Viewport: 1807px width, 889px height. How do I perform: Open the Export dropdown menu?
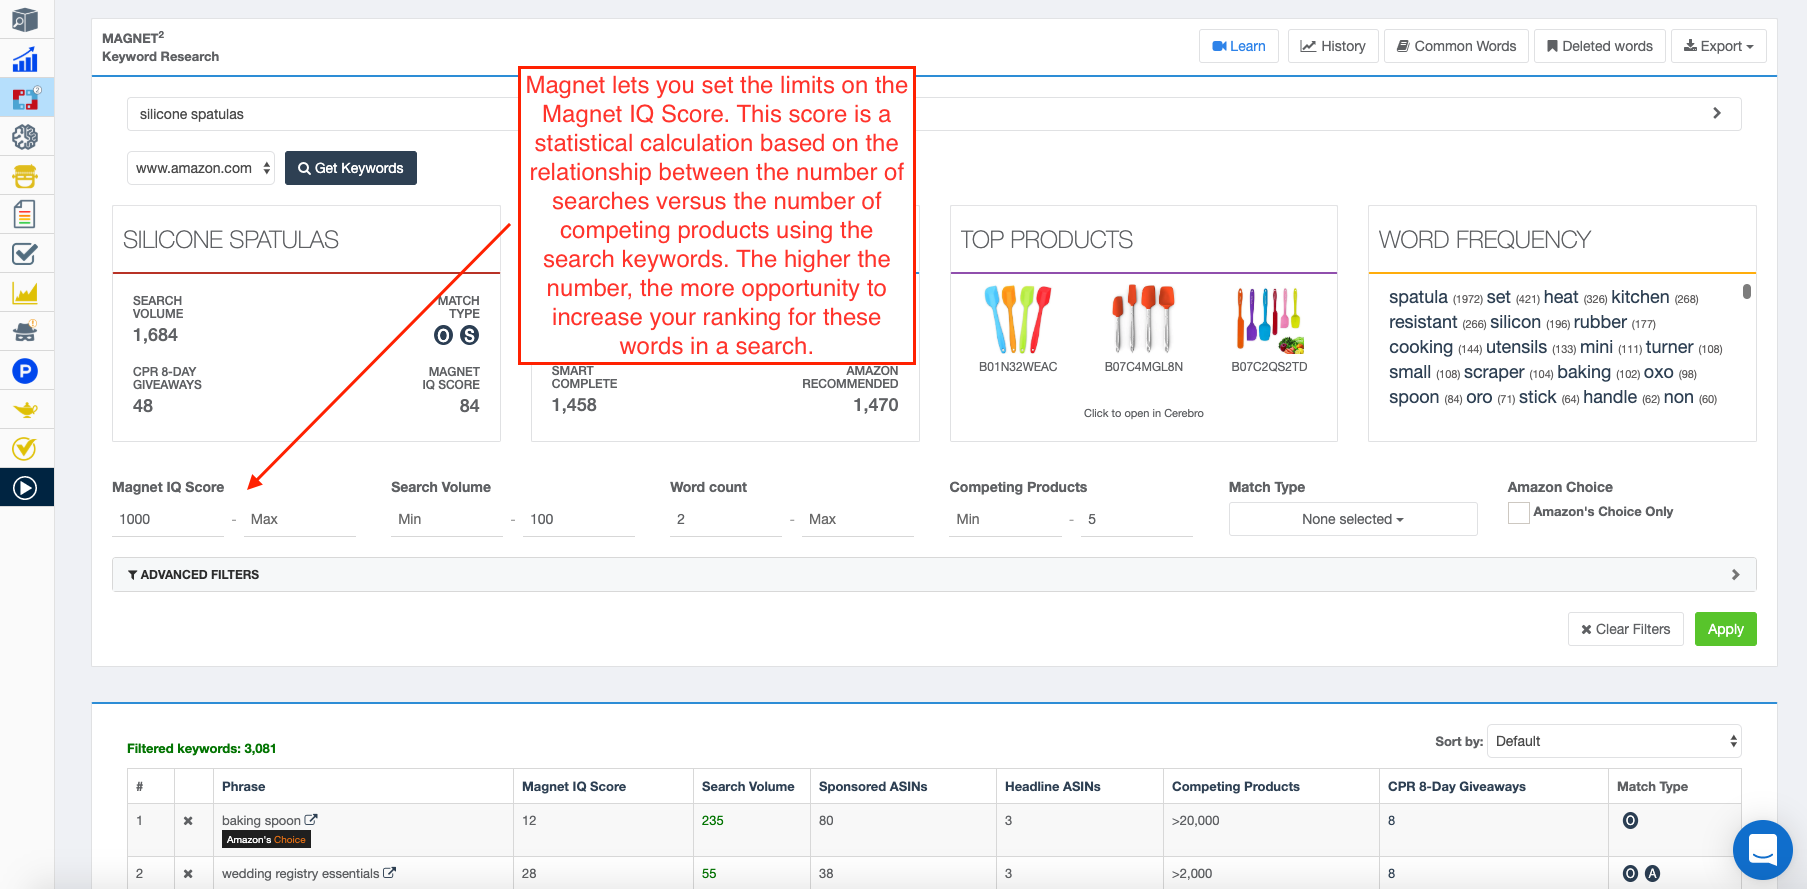point(1718,46)
